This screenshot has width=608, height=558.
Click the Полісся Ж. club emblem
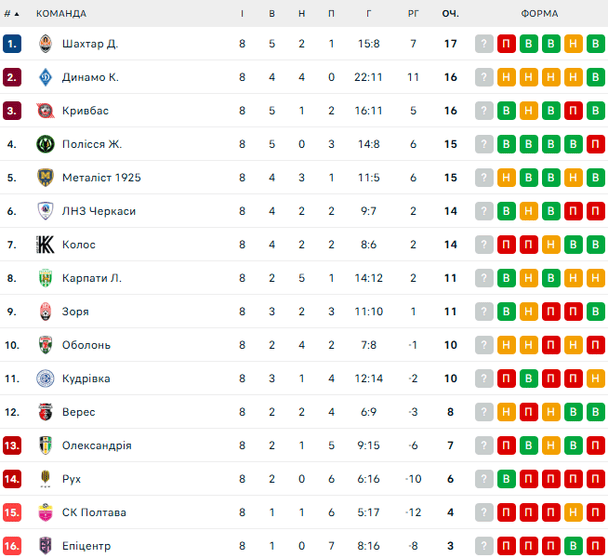click(45, 144)
